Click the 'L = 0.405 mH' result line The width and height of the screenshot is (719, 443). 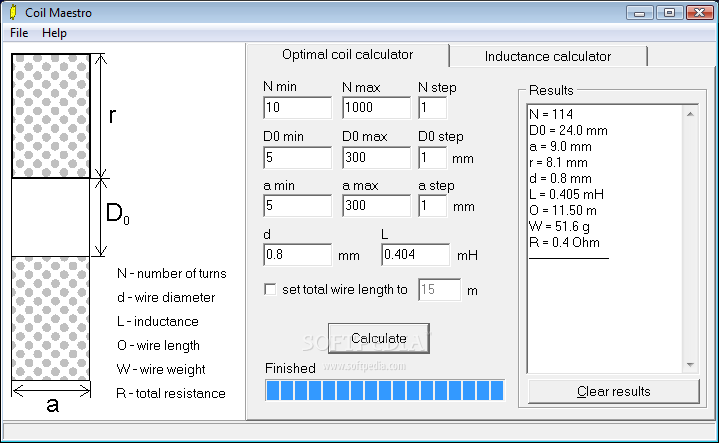tap(566, 194)
